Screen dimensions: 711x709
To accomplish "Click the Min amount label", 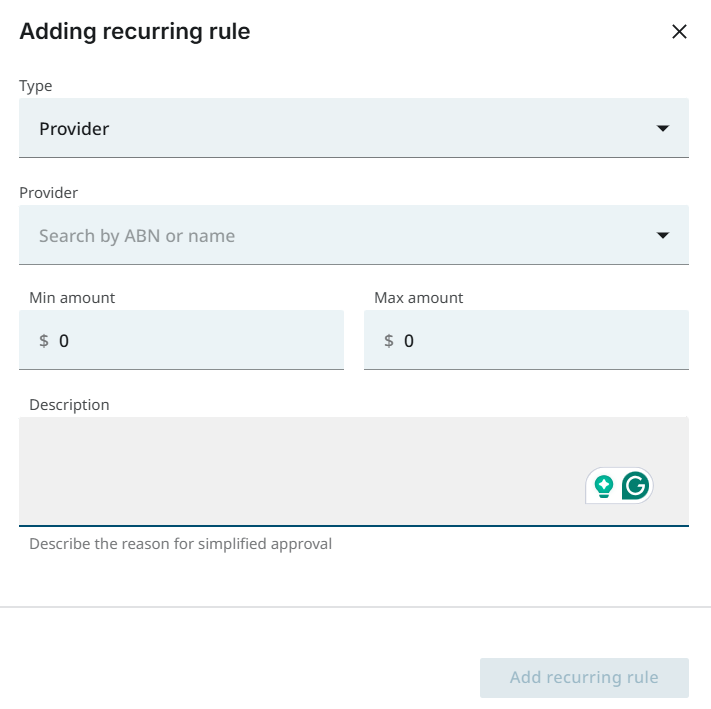I will point(72,298).
